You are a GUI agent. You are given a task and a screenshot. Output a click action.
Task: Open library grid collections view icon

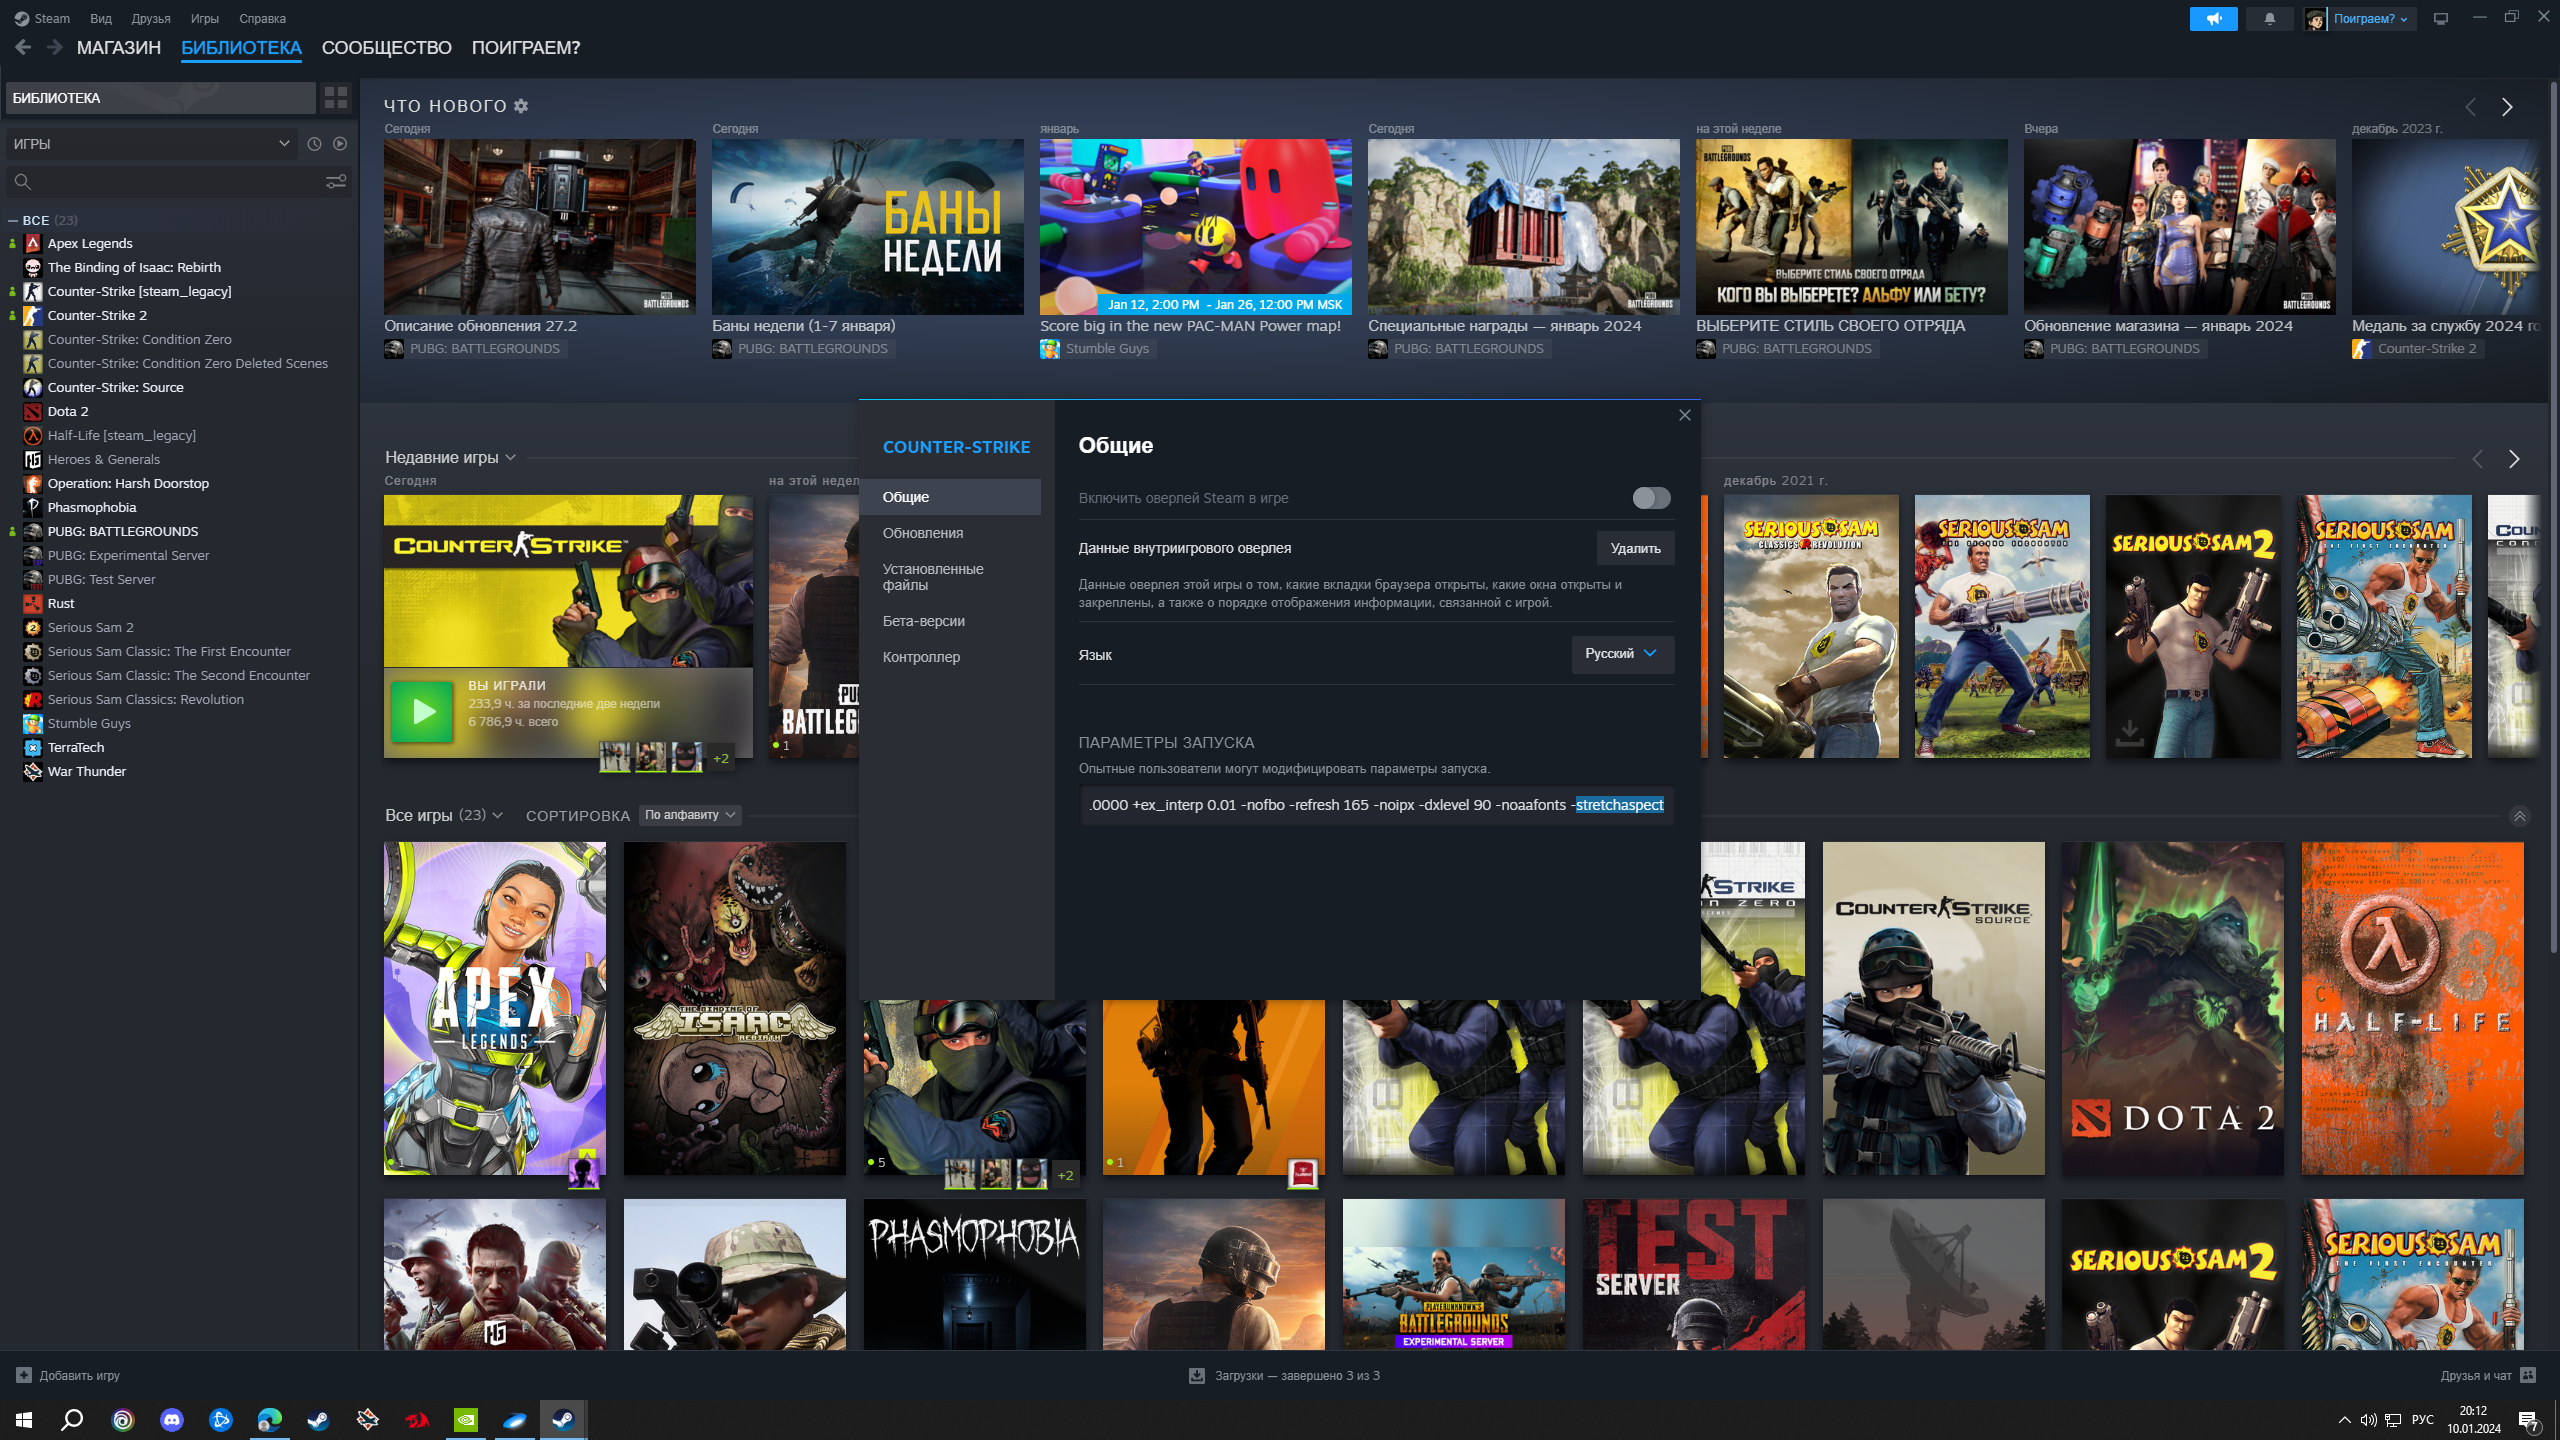tap(336, 98)
